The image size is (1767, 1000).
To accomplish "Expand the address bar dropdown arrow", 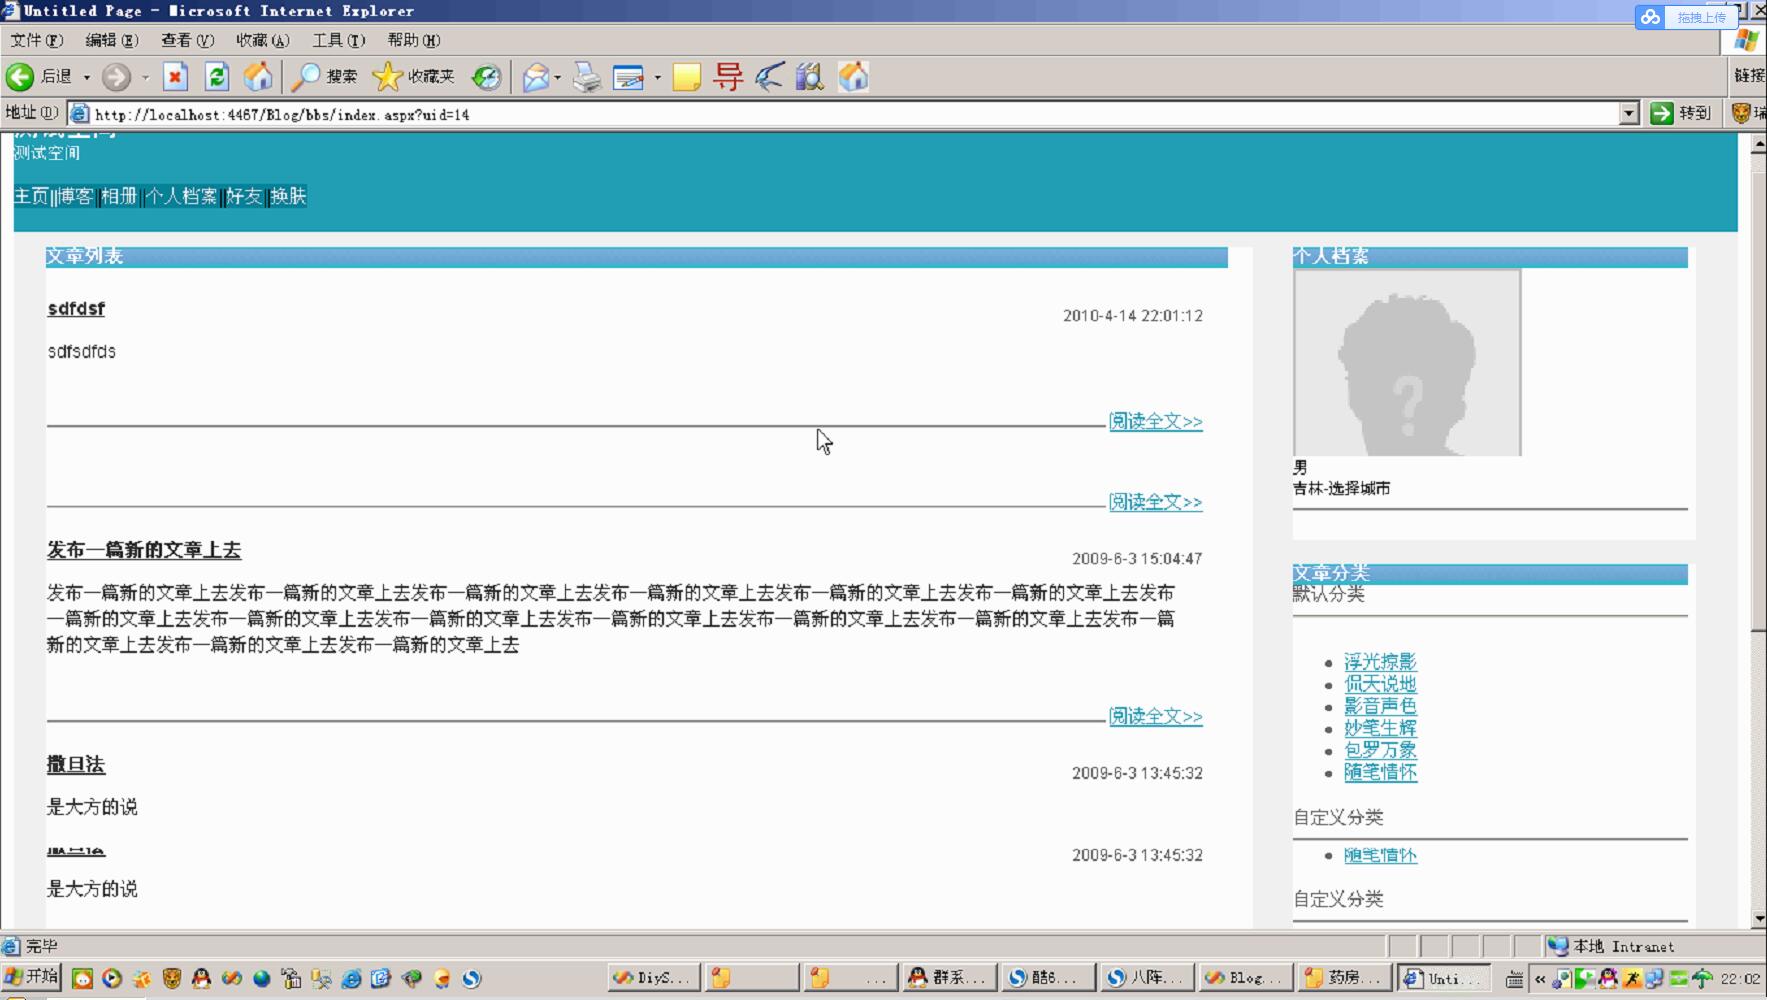I will (x=1629, y=114).
